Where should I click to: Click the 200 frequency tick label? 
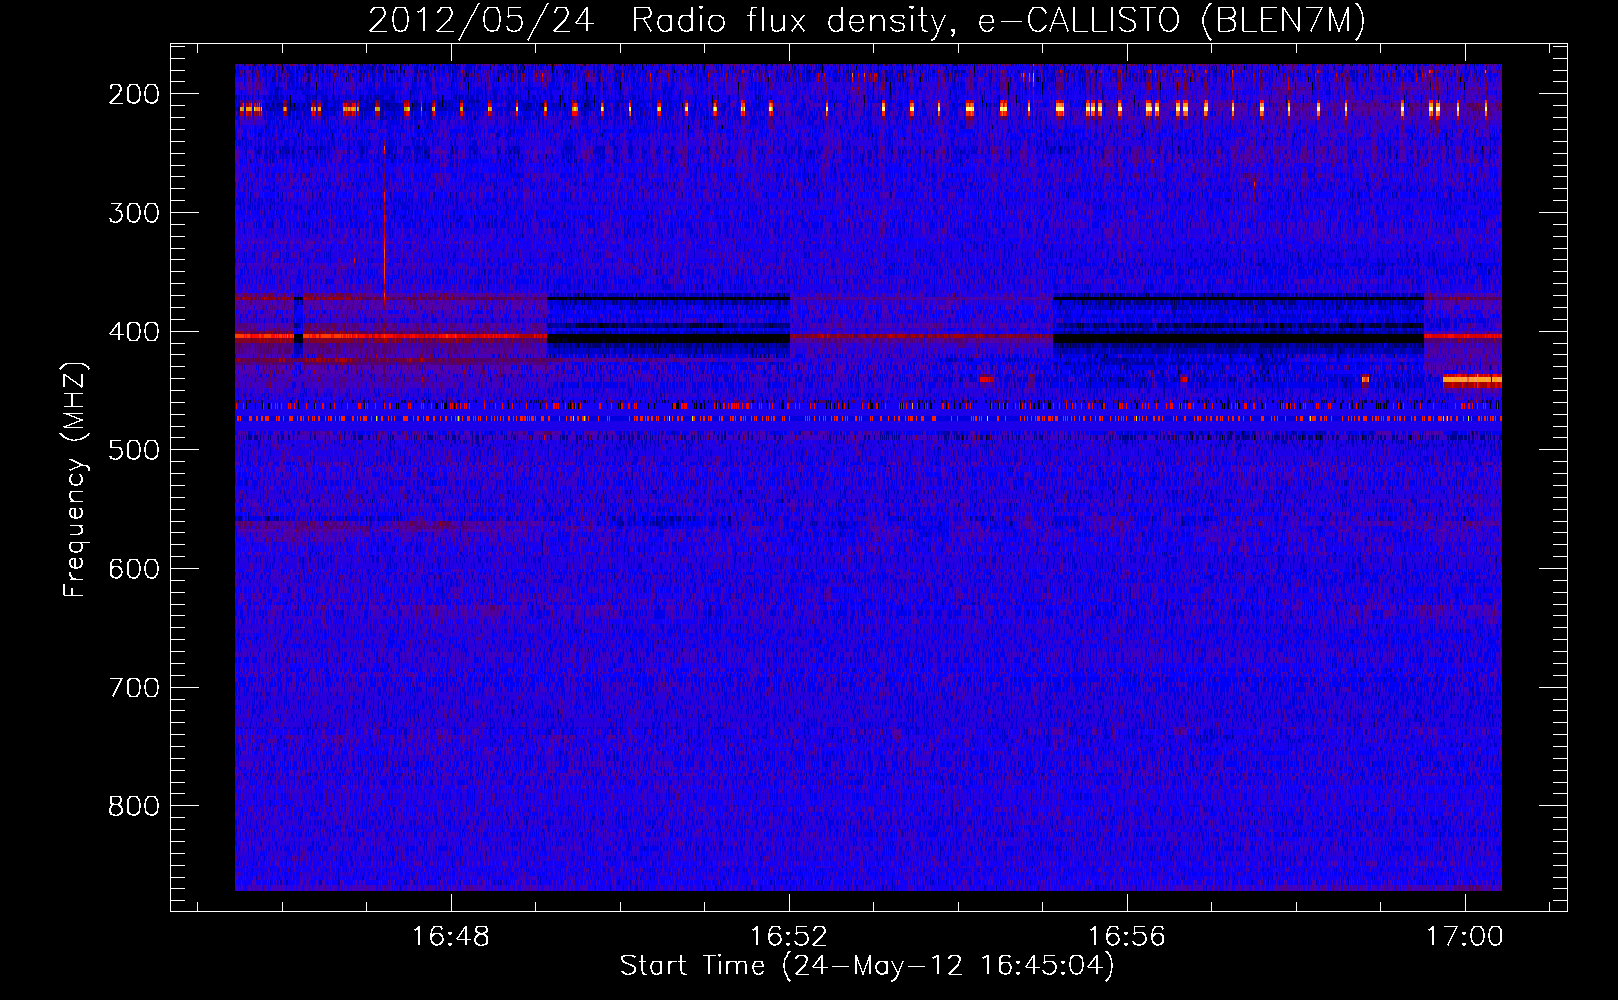click(x=133, y=94)
